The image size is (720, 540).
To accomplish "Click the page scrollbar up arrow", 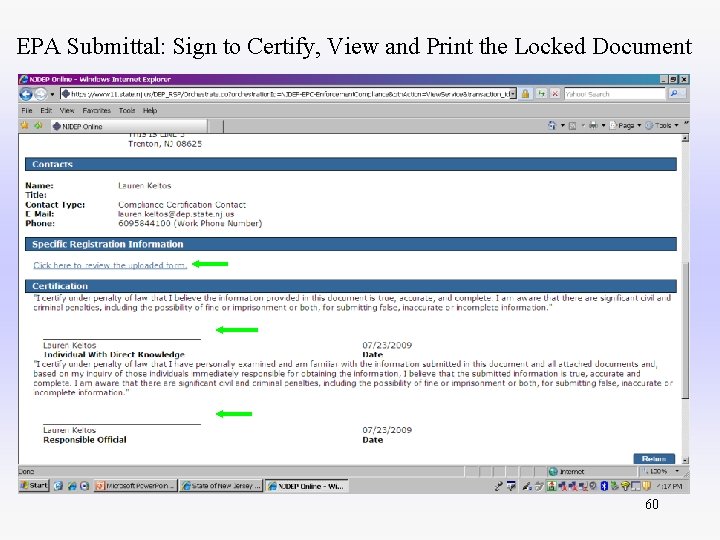I will (x=685, y=138).
